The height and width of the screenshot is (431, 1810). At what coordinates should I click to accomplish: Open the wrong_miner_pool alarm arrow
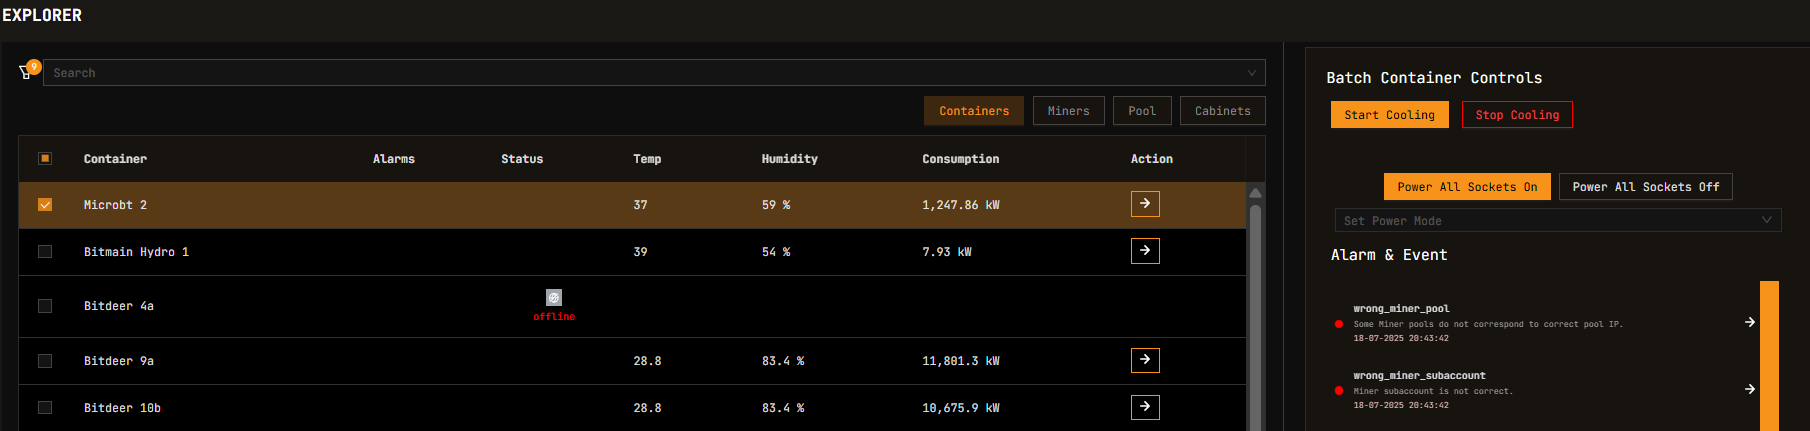coord(1749,322)
